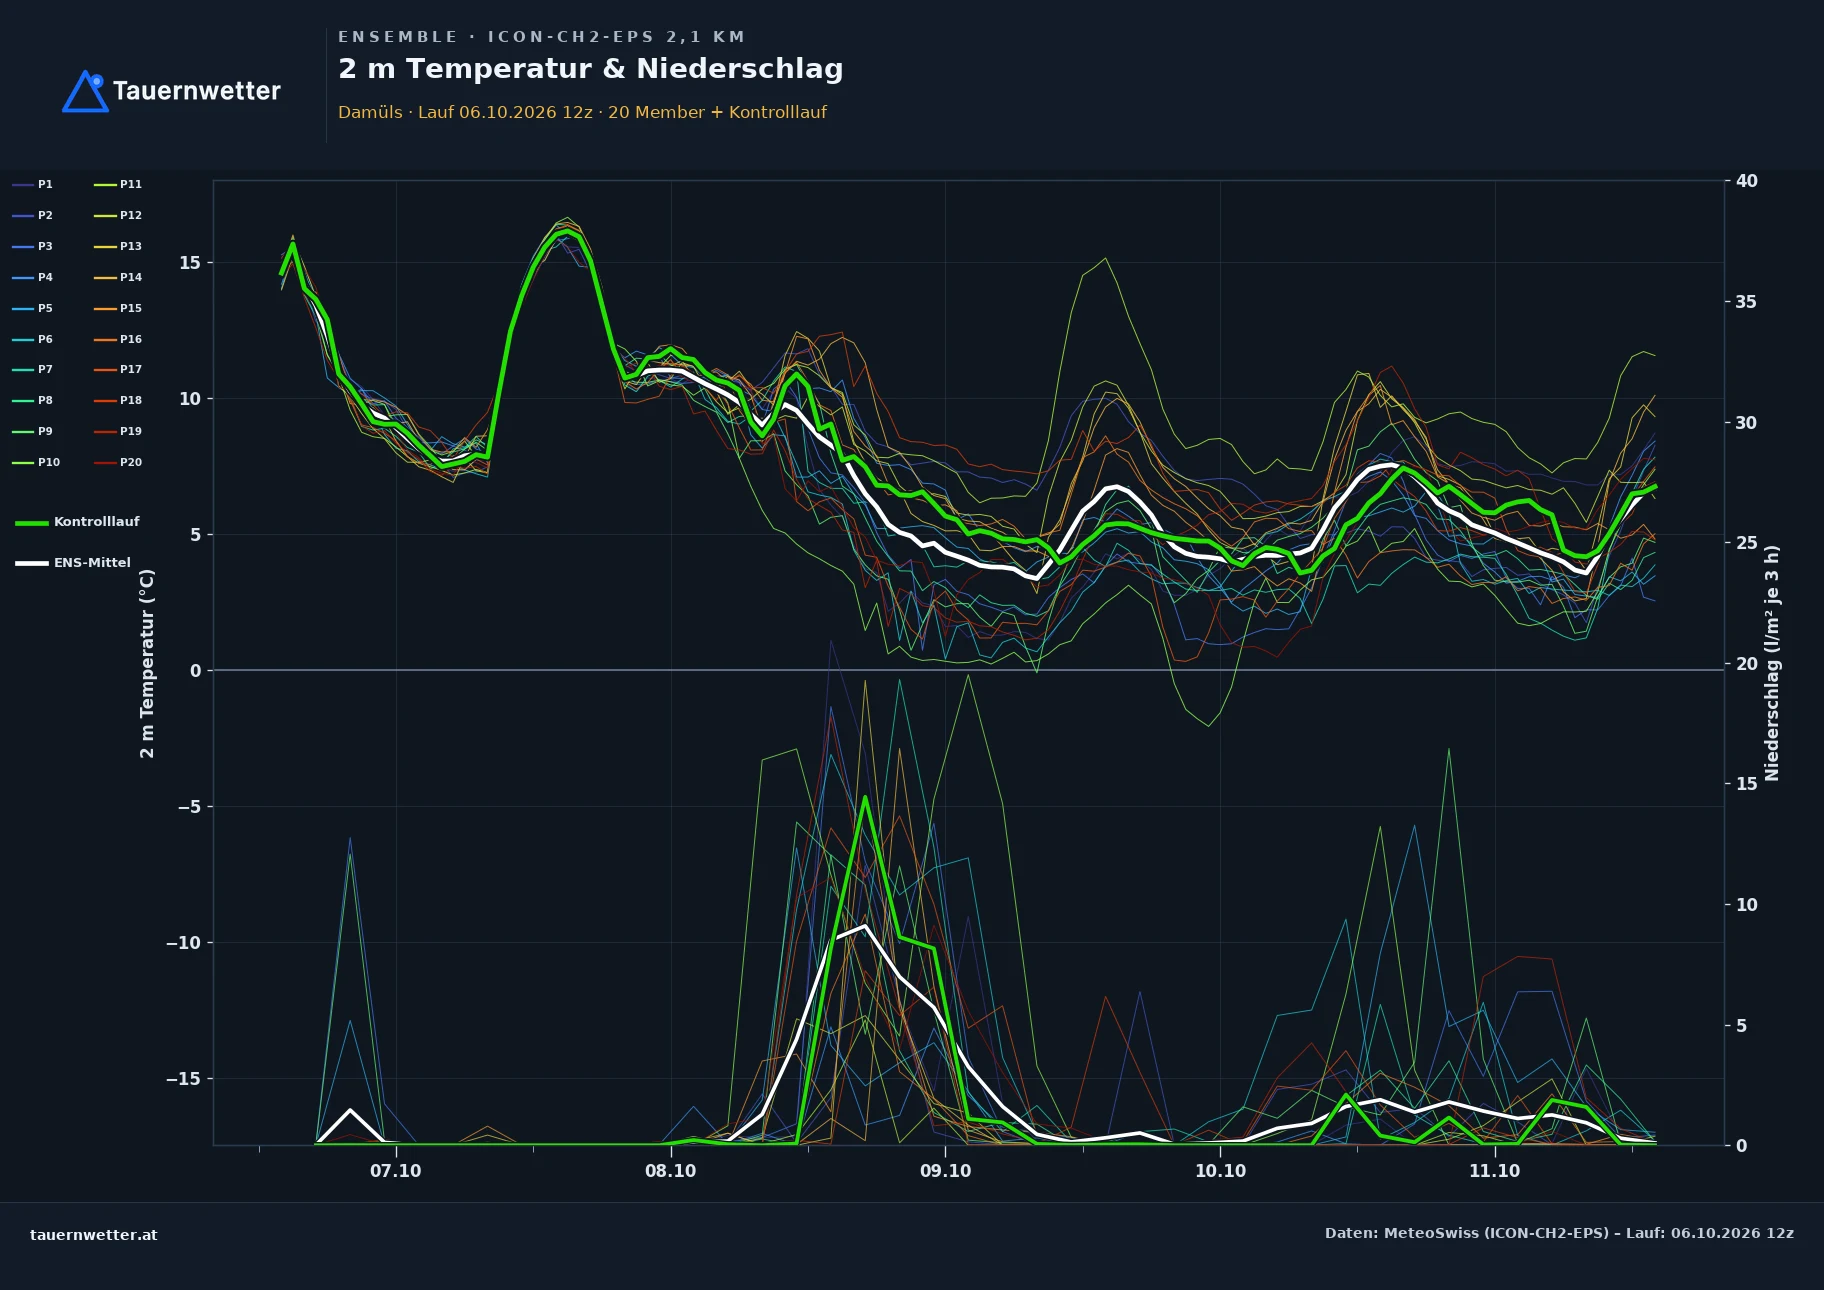Select the P14 legend entry
The width and height of the screenshot is (1824, 1290).
click(118, 277)
